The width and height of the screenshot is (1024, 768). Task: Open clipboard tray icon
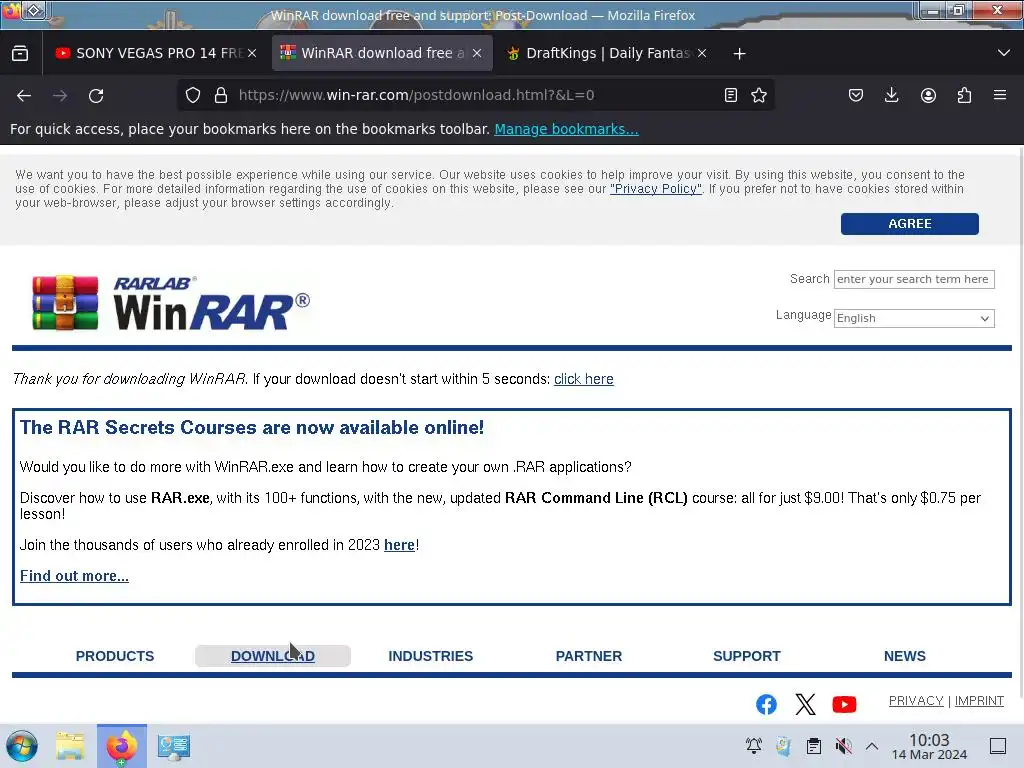[814, 745]
